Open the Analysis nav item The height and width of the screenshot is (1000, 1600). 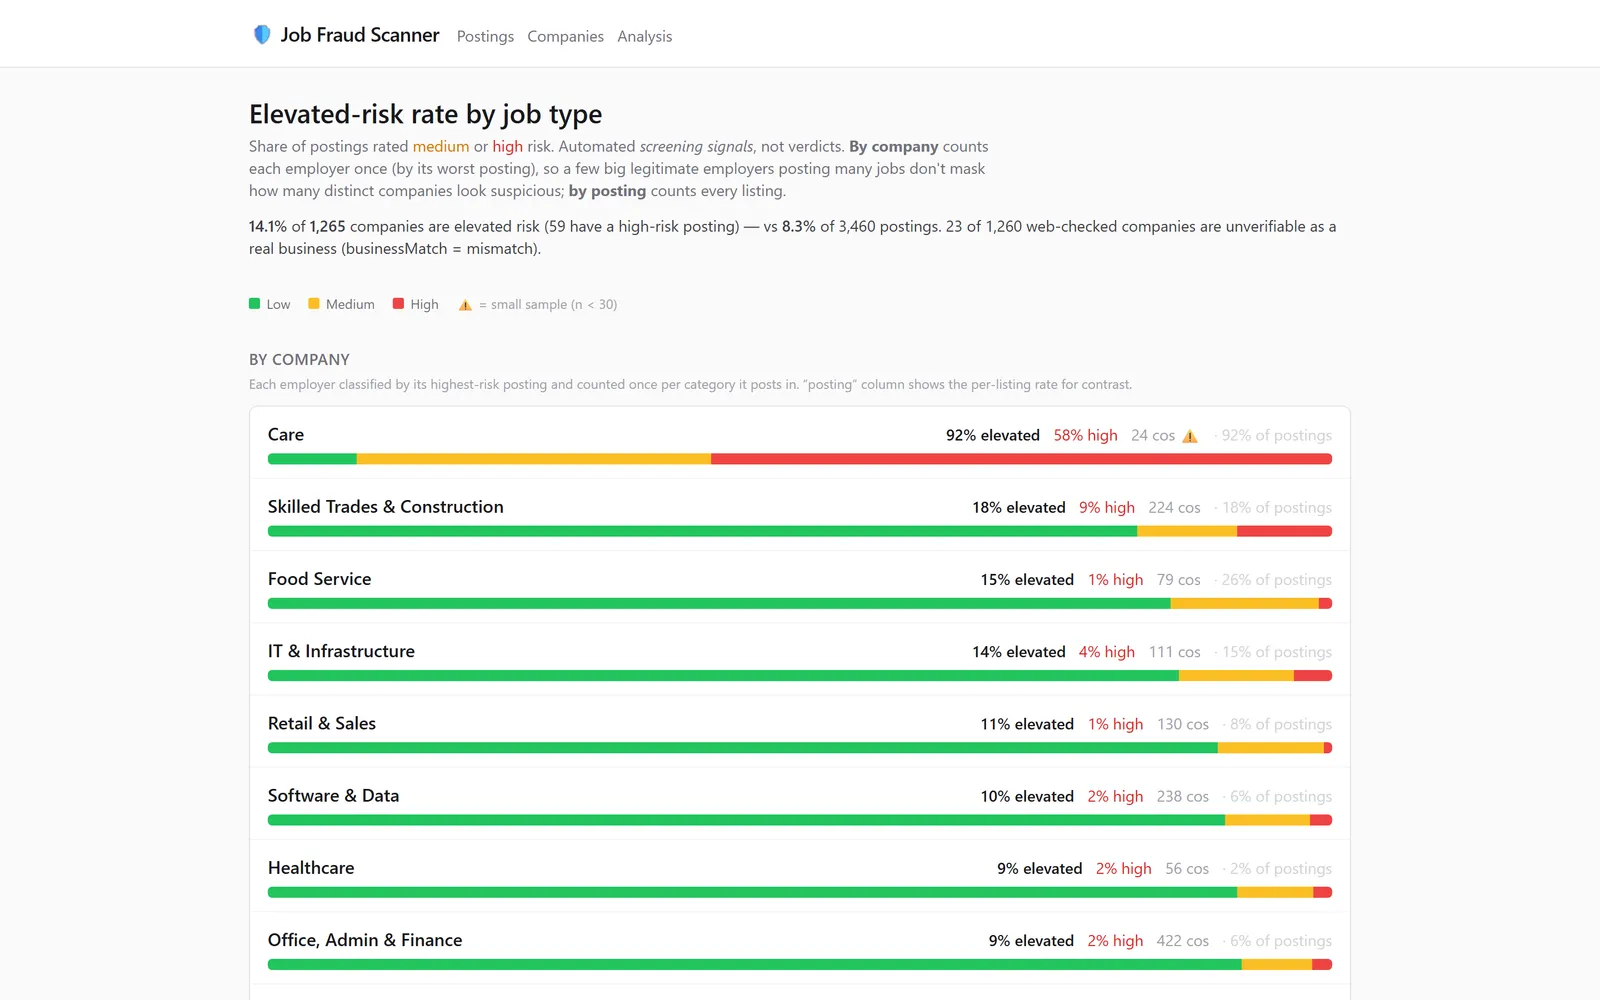(x=644, y=36)
